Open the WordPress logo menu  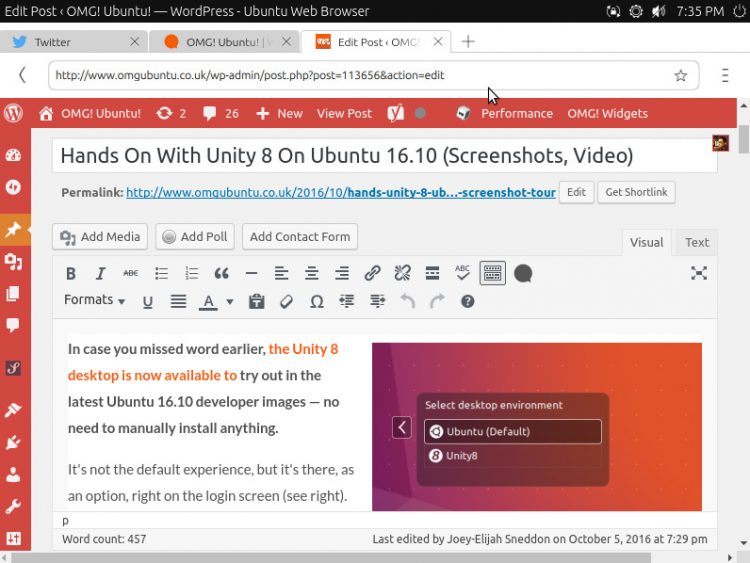tap(13, 113)
